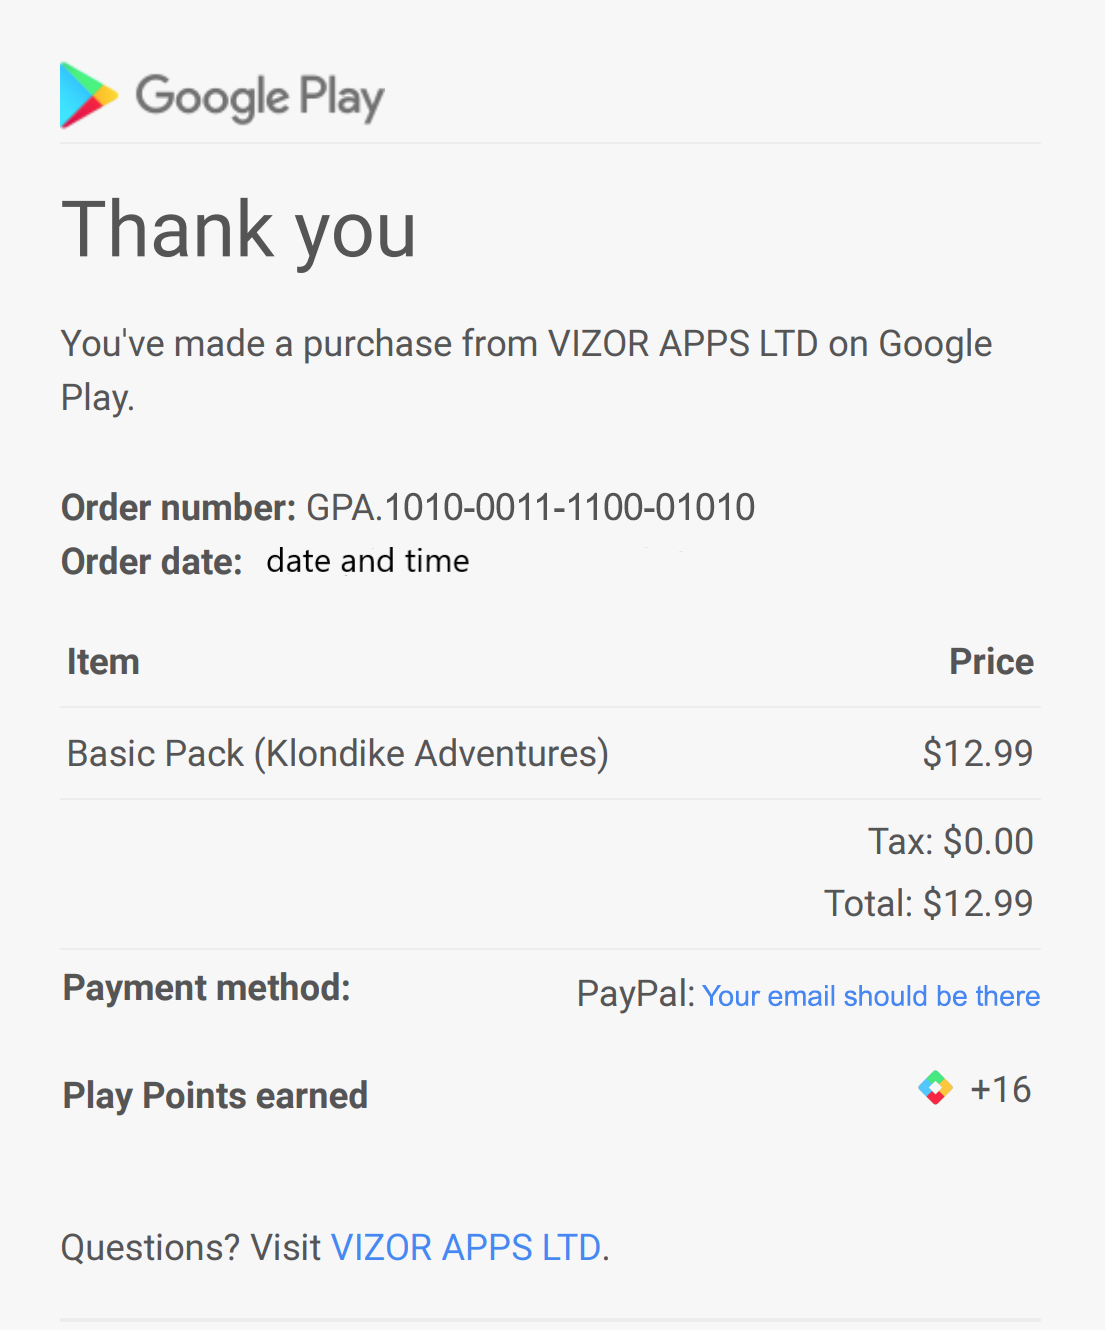The width and height of the screenshot is (1105, 1330).
Task: Click the Play Points diamond icon
Action: 935,1088
